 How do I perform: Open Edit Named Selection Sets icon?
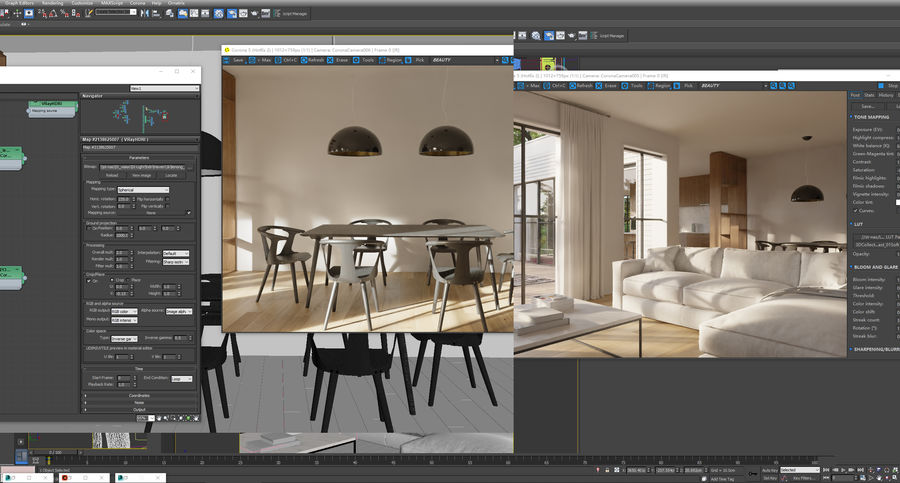88,13
